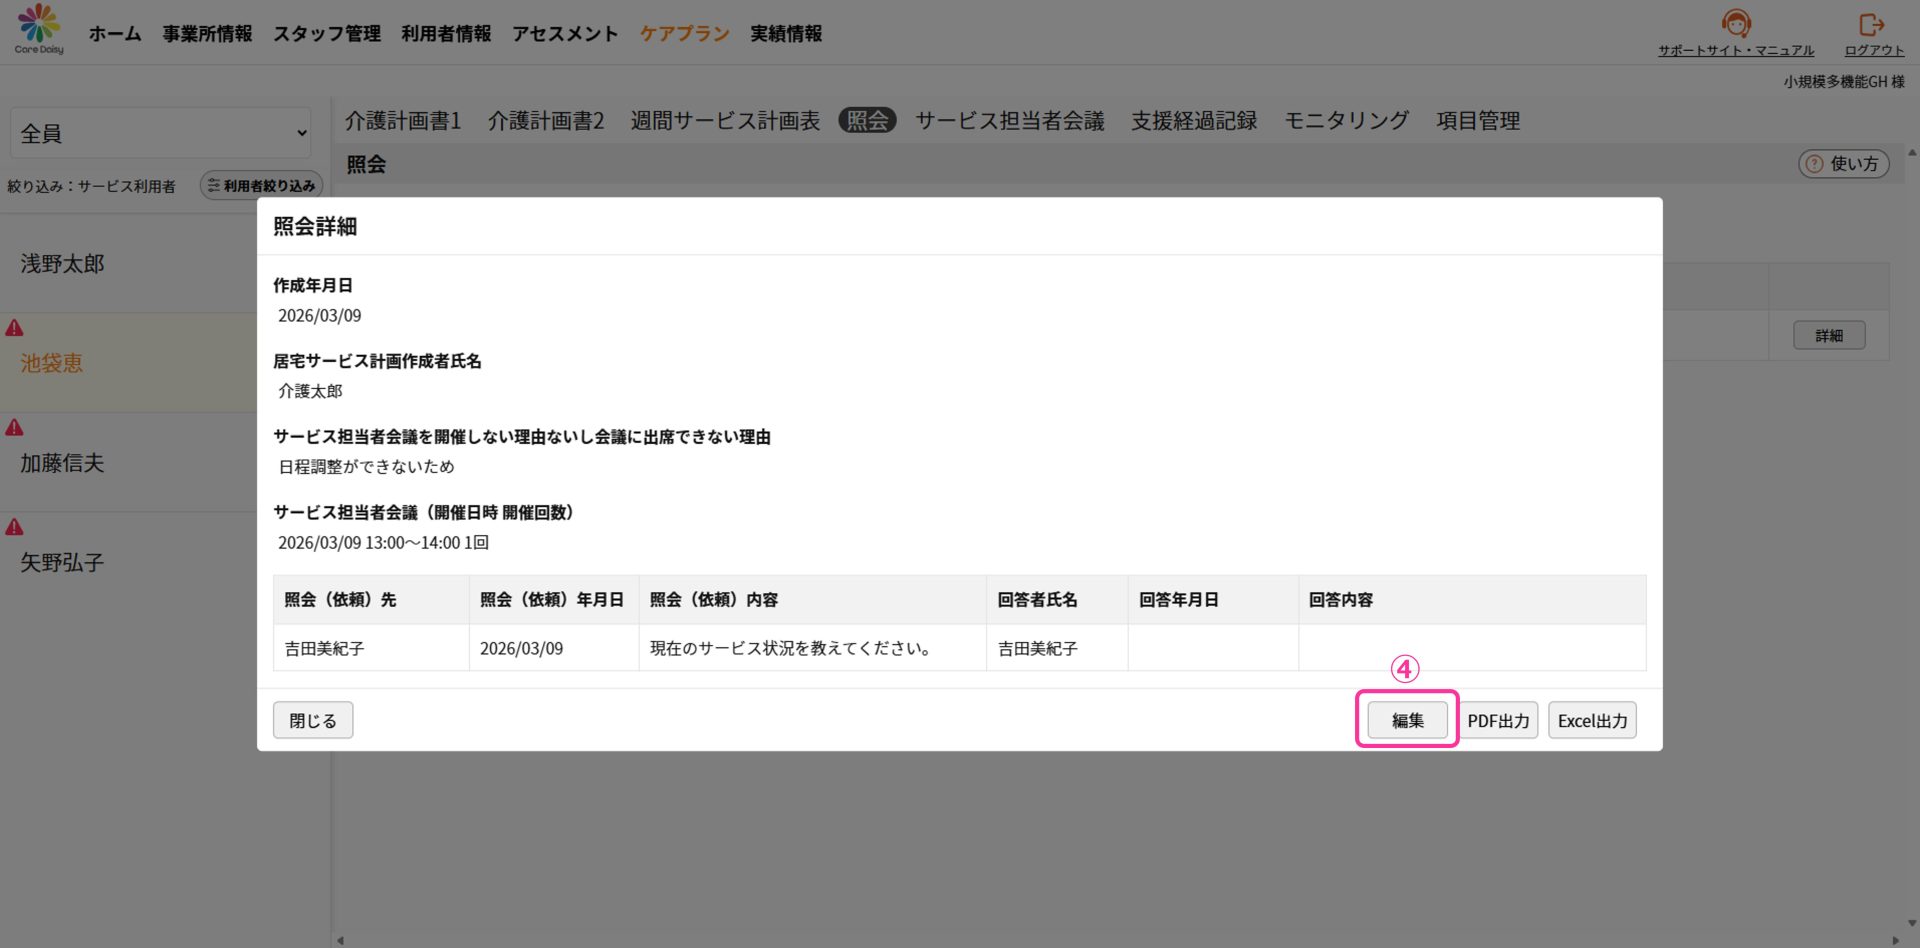Export with the Excel出力 button

click(1592, 720)
